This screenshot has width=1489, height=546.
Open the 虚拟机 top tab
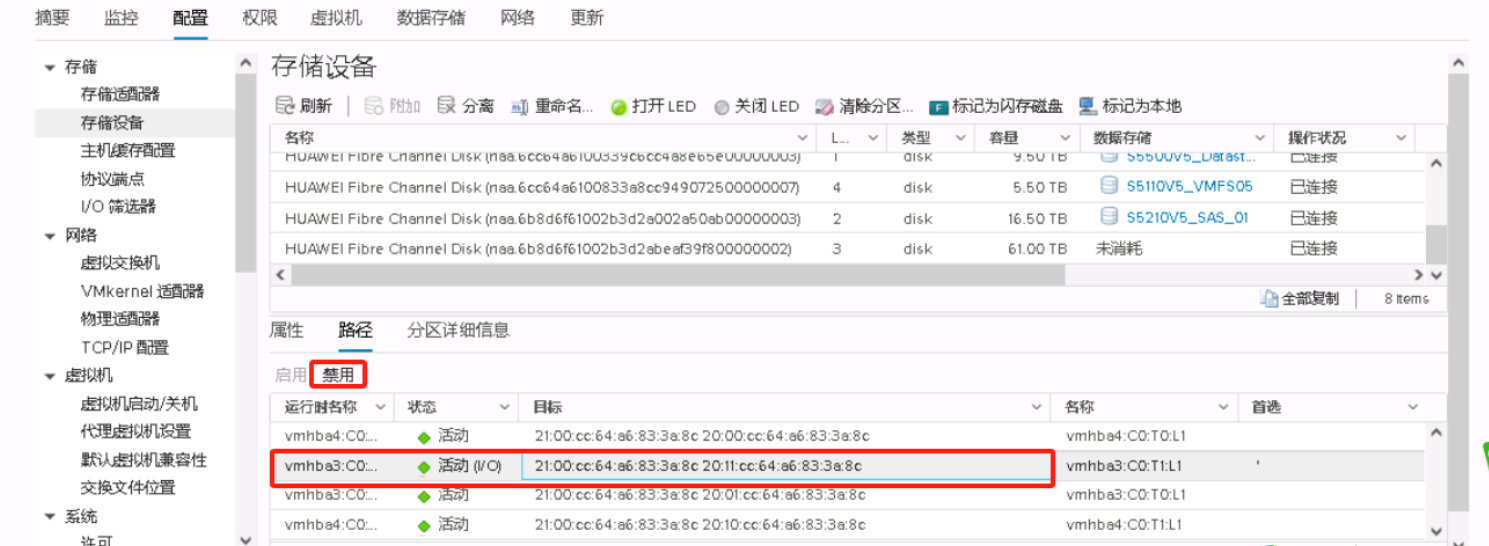point(336,18)
